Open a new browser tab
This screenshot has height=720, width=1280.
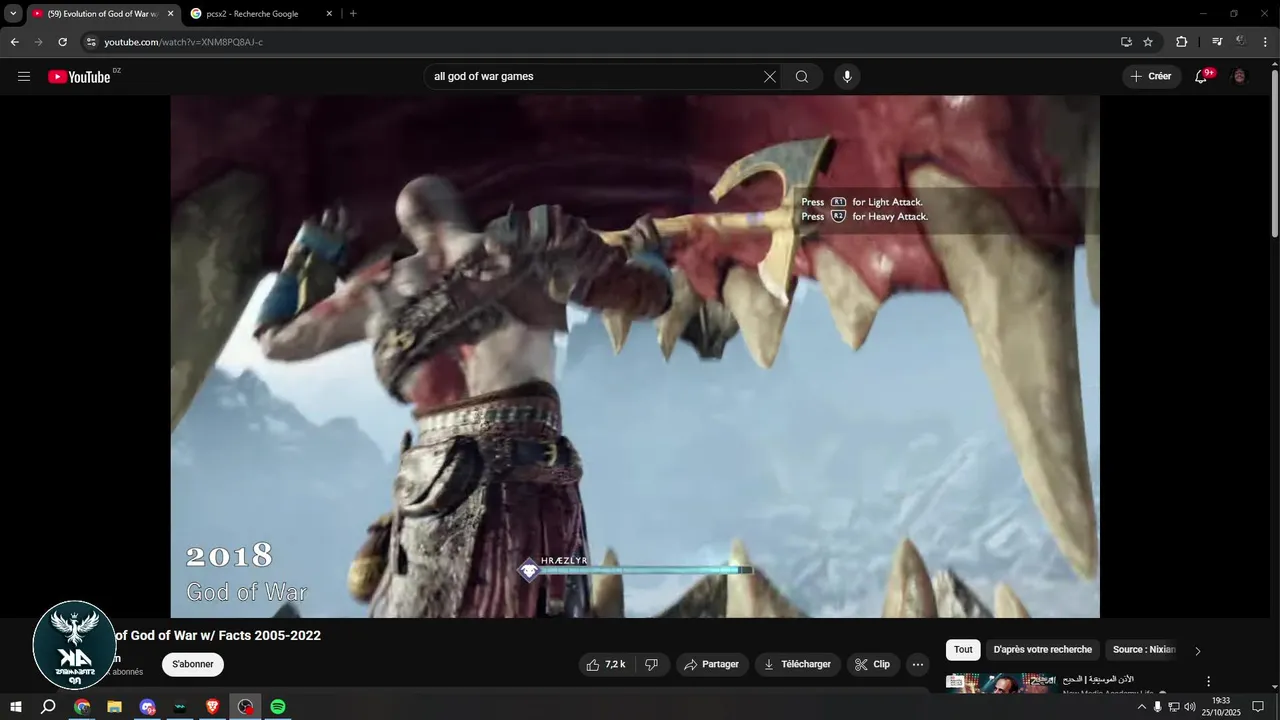click(x=353, y=14)
